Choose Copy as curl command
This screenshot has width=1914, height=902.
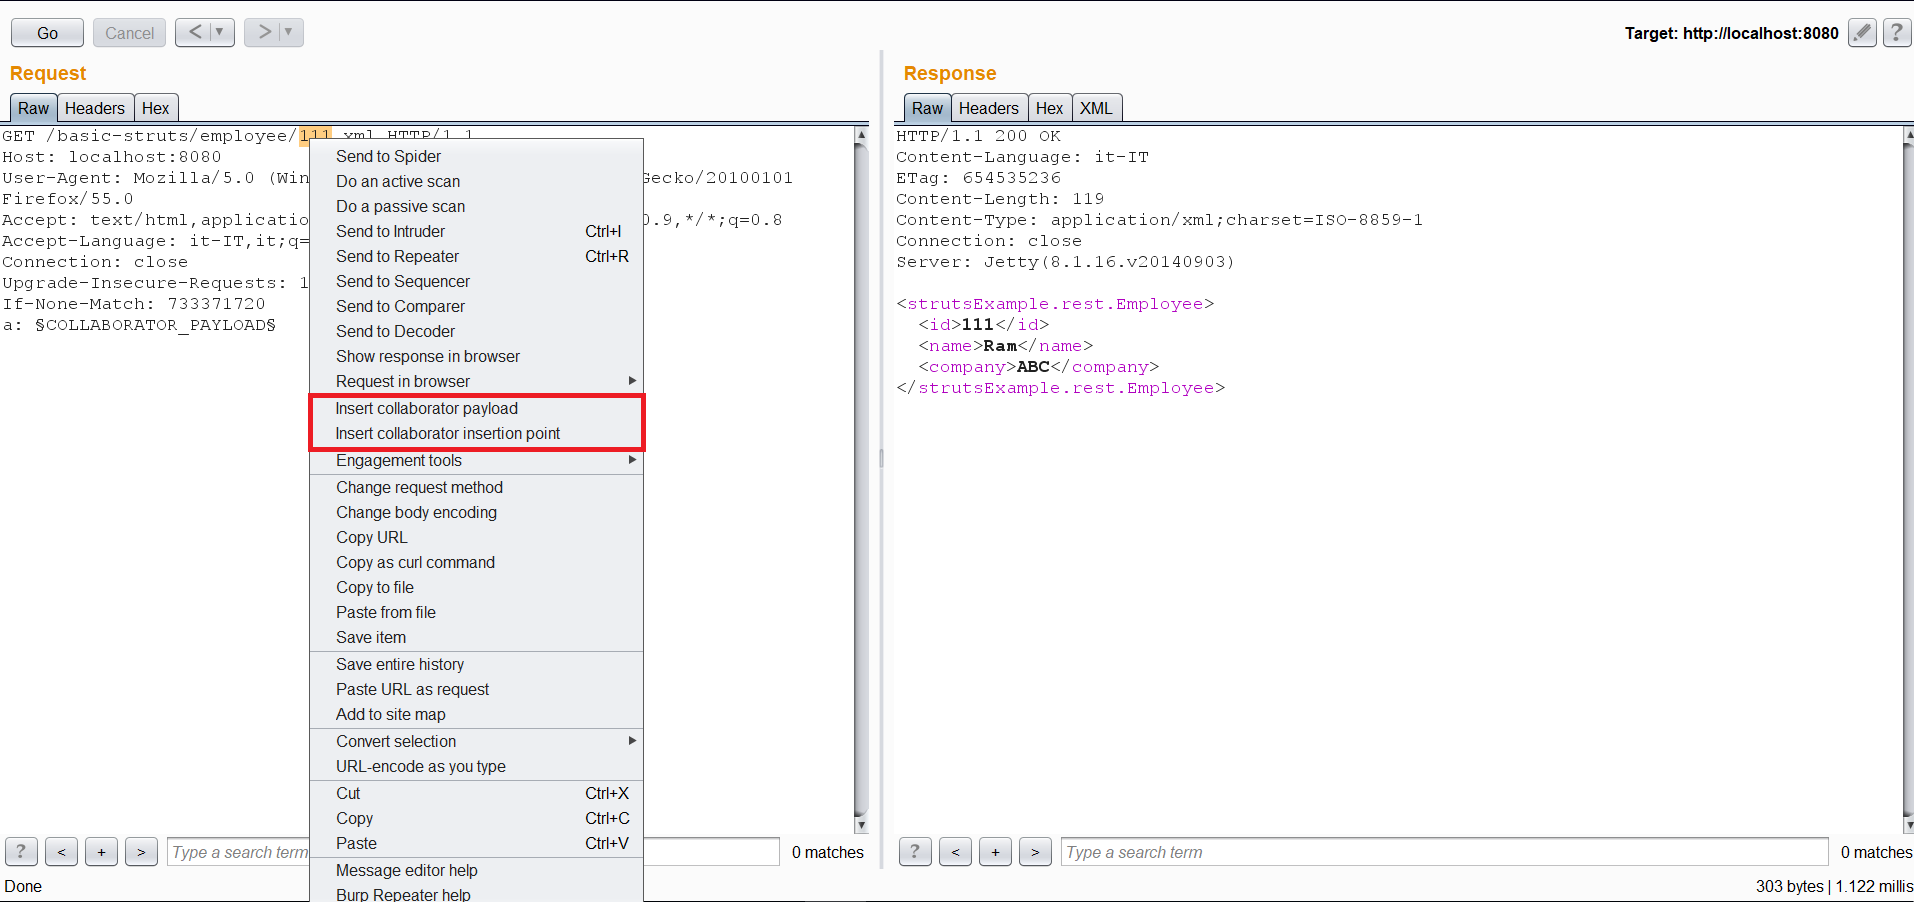(x=476, y=562)
